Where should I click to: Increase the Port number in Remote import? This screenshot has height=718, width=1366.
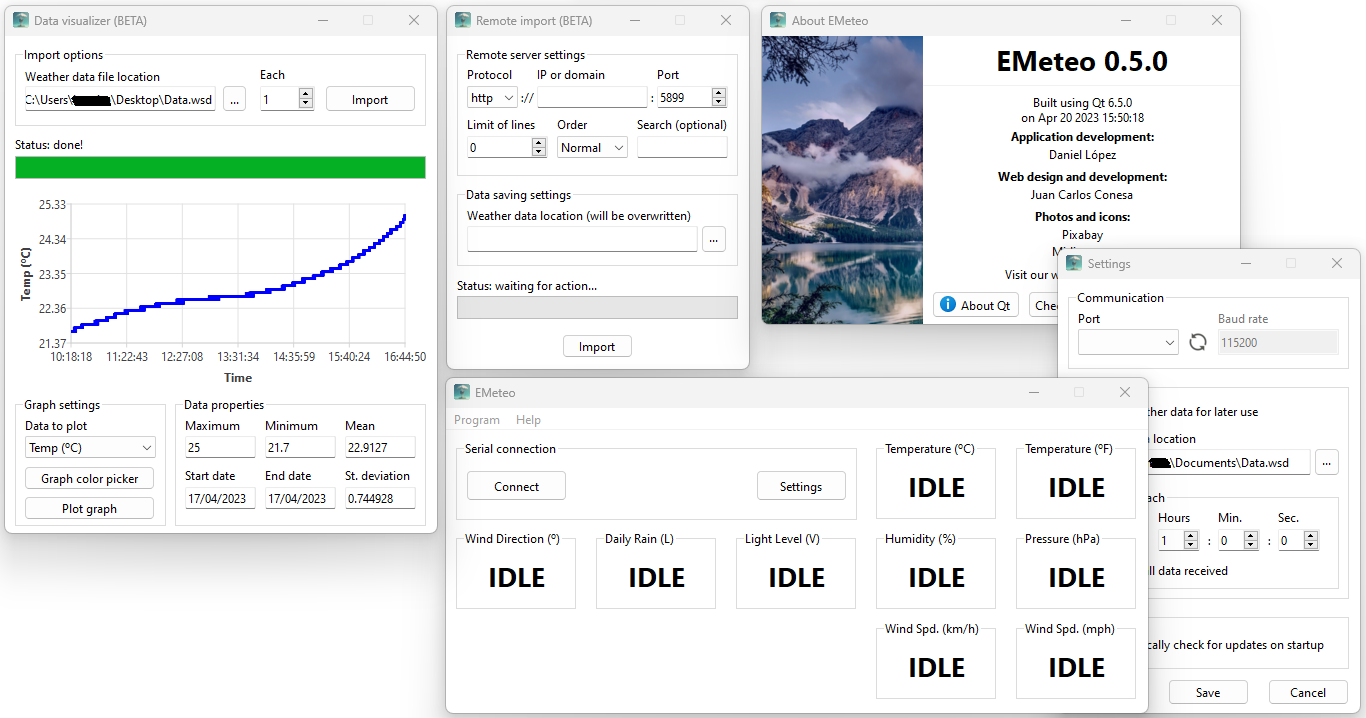coord(717,92)
